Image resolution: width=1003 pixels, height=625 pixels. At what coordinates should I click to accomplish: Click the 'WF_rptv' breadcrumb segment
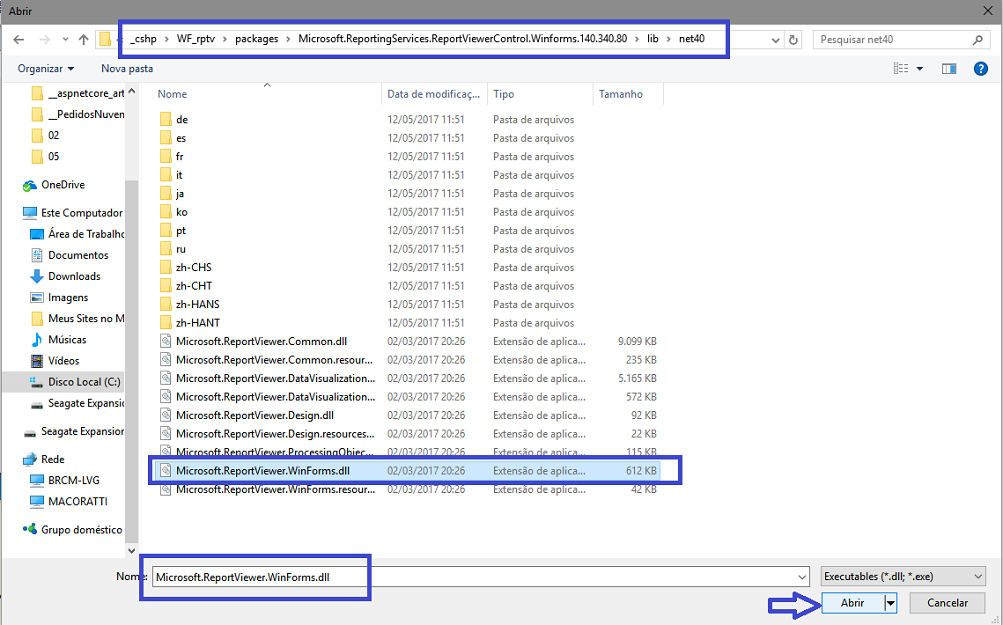click(196, 39)
